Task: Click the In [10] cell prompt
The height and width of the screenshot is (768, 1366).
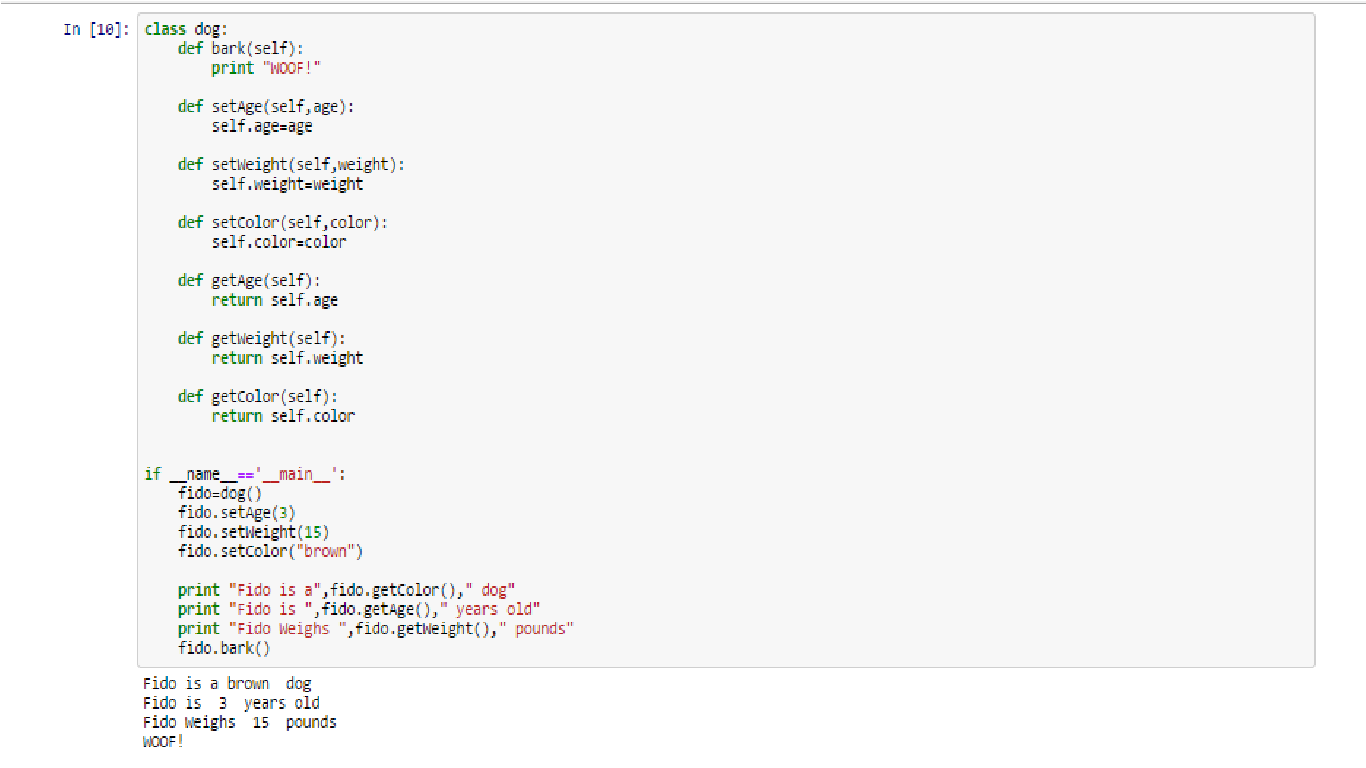Action: pyautogui.click(x=95, y=29)
